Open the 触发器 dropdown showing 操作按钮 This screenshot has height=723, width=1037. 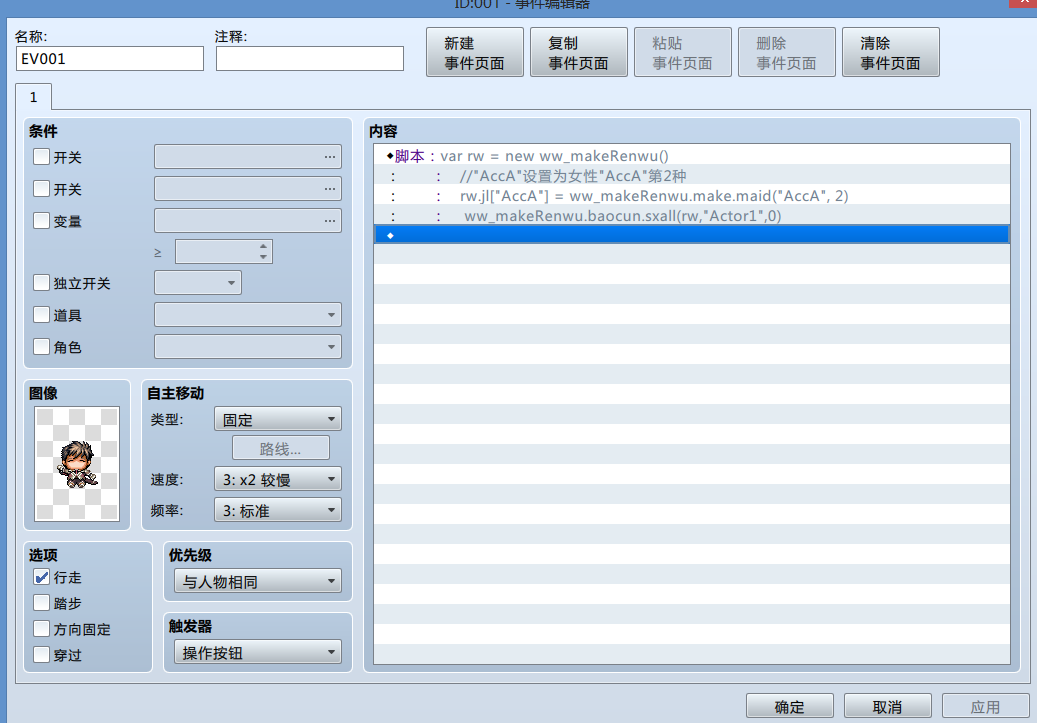(258, 652)
